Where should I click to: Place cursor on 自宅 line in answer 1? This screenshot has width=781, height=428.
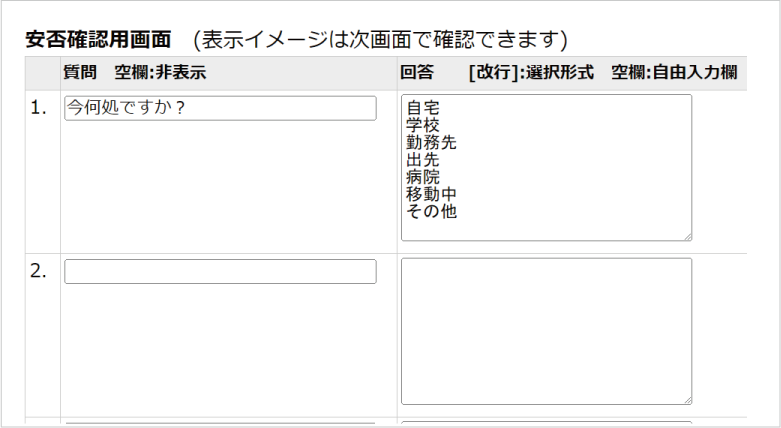click(x=423, y=108)
